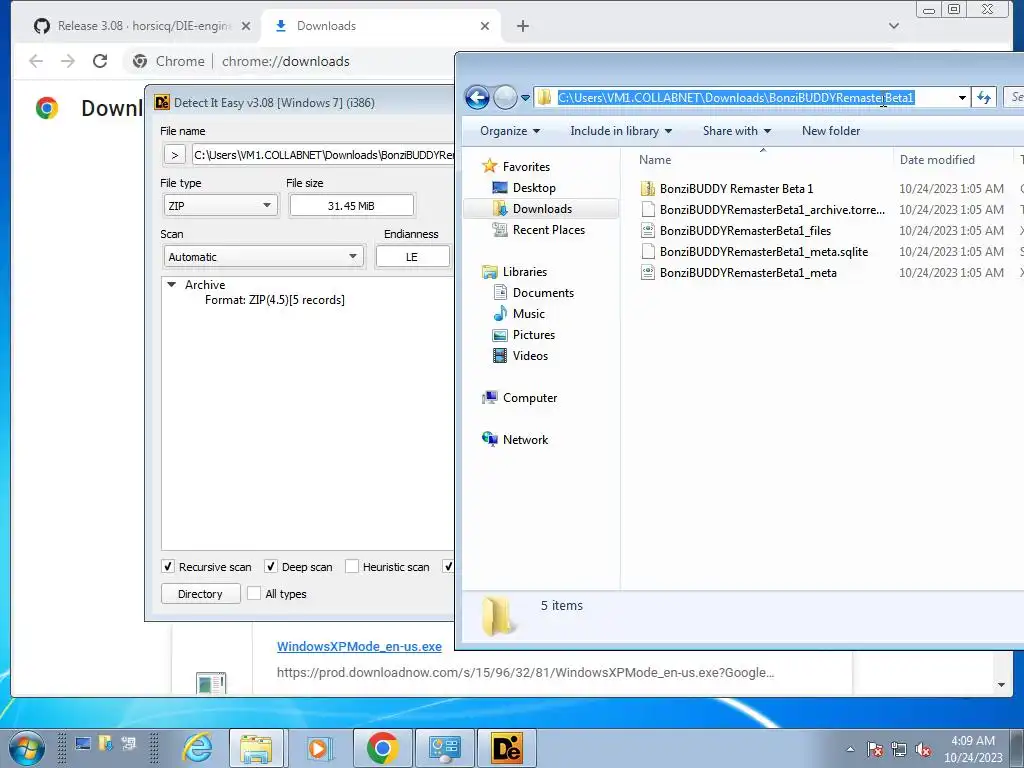Viewport: 1024px width, 768px height.
Task: Close the Downloads tab
Action: coord(485,26)
